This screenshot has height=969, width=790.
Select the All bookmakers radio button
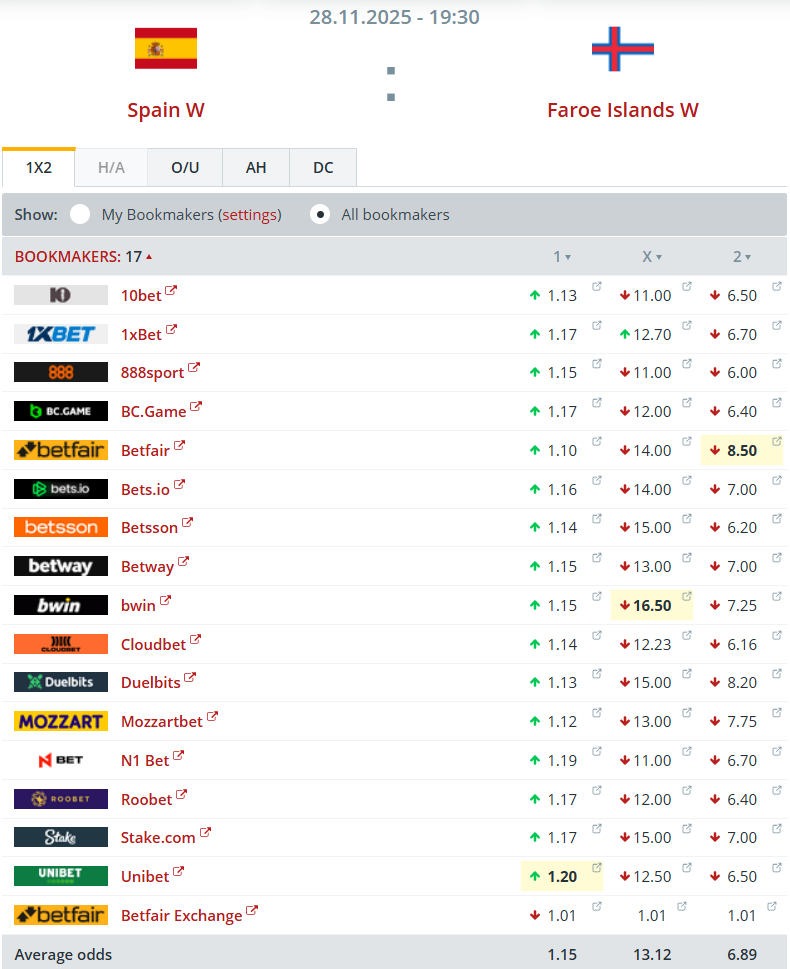pyautogui.click(x=320, y=214)
